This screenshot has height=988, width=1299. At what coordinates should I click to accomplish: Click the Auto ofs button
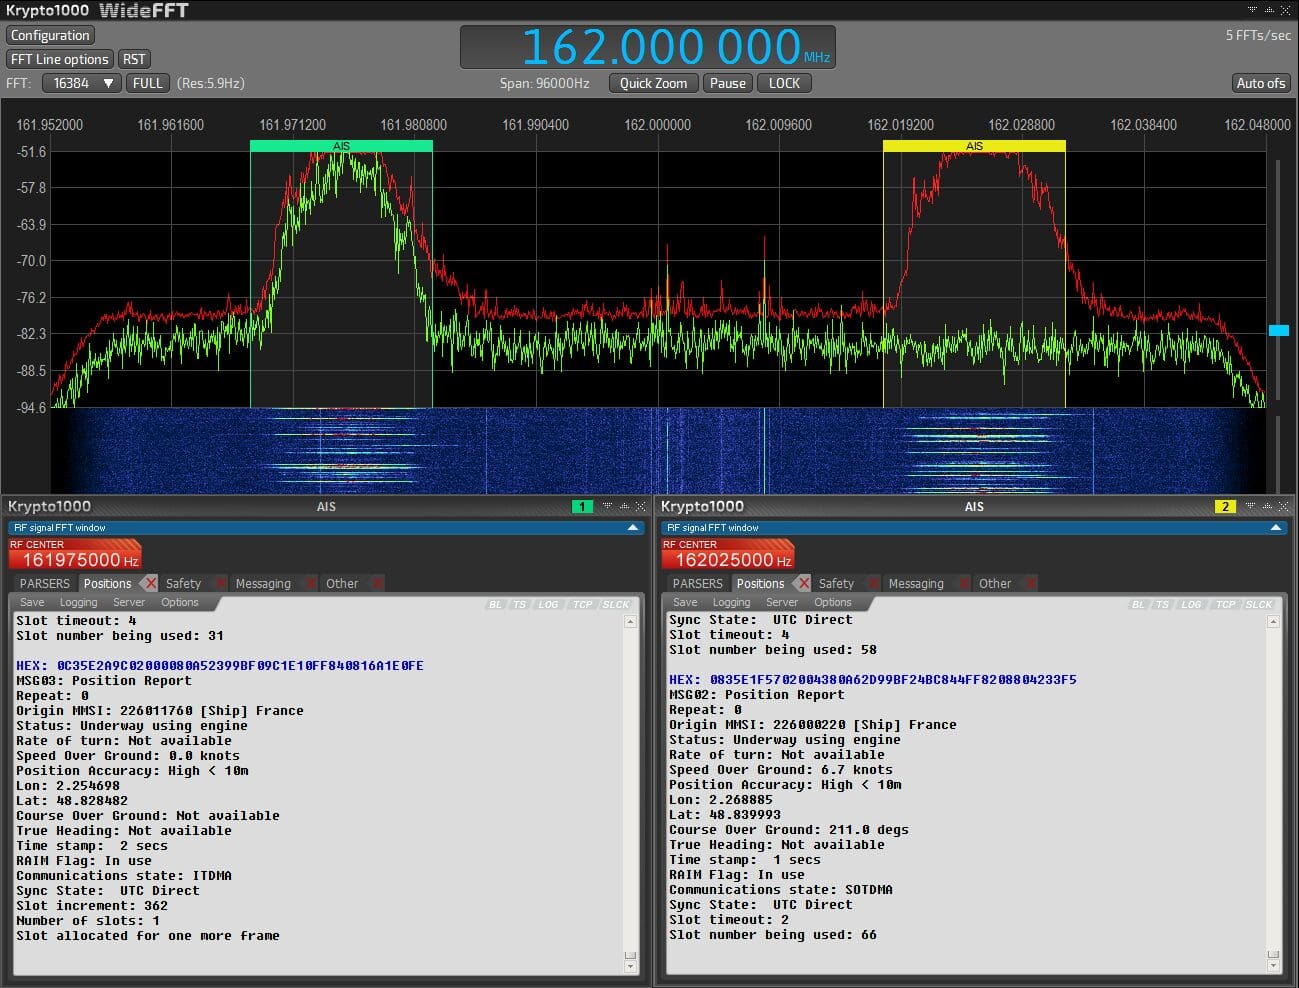(x=1261, y=83)
